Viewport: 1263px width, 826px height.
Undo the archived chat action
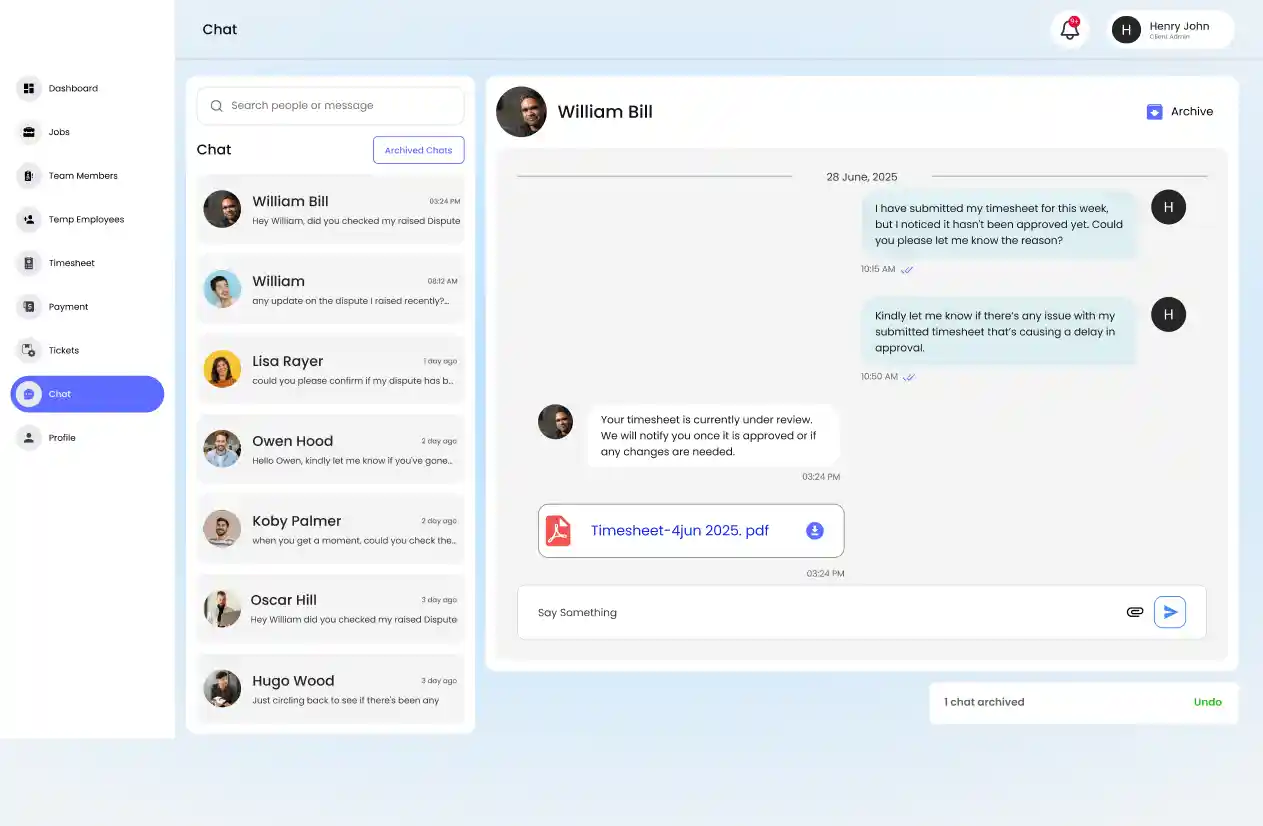click(x=1207, y=701)
